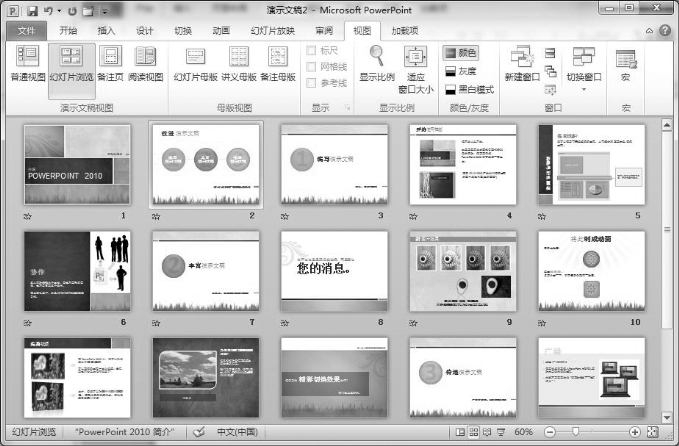Minimize the ribbon with caret icon
Image resolution: width=679 pixels, height=446 pixels.
[x=649, y=30]
